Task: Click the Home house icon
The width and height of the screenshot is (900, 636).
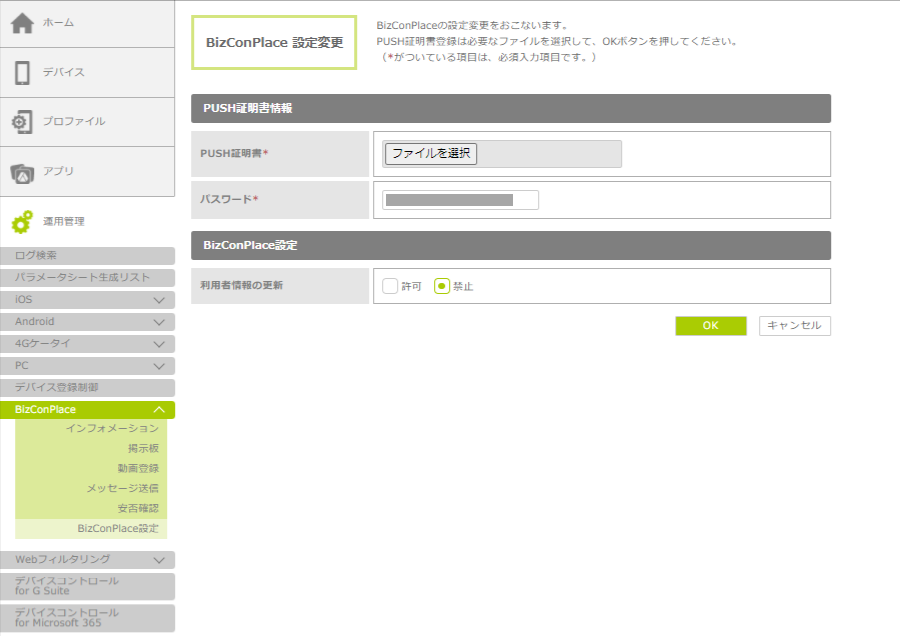Action: [22, 23]
